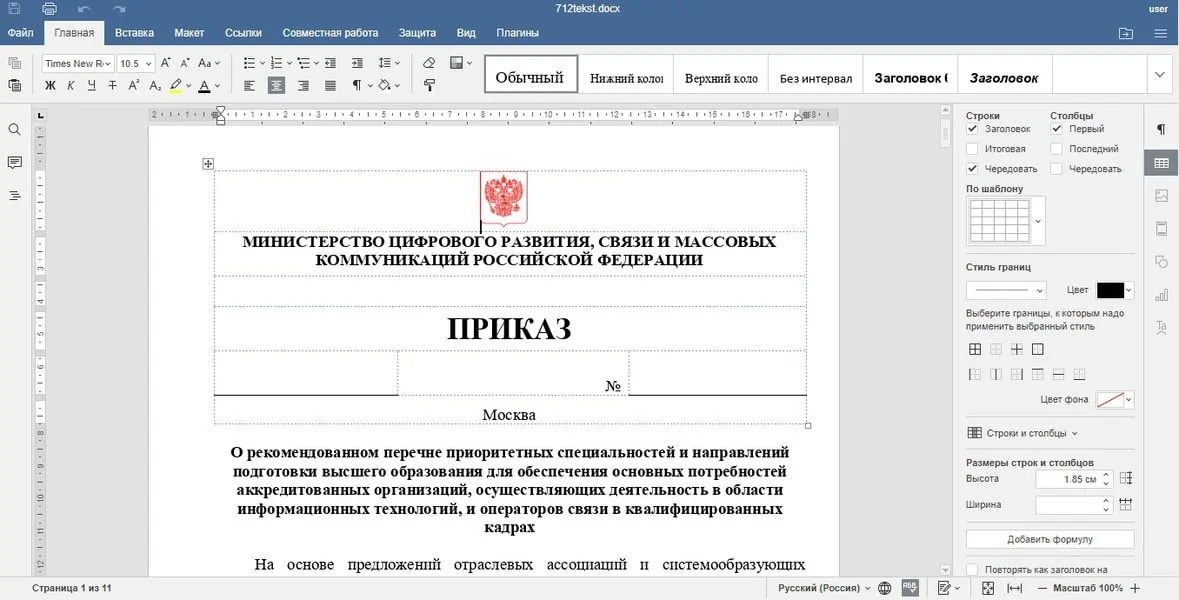Click the Добавить формулу button
The width and height of the screenshot is (1179, 600).
pos(1050,539)
